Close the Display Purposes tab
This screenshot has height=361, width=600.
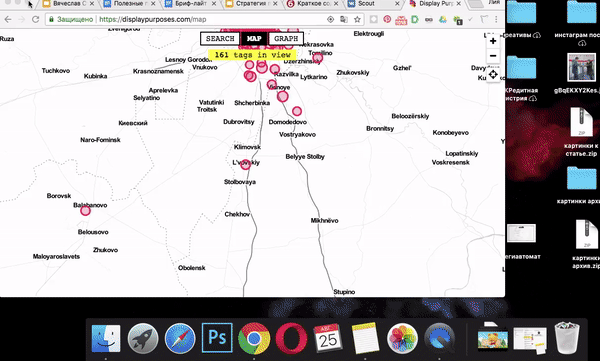pyautogui.click(x=458, y=3)
